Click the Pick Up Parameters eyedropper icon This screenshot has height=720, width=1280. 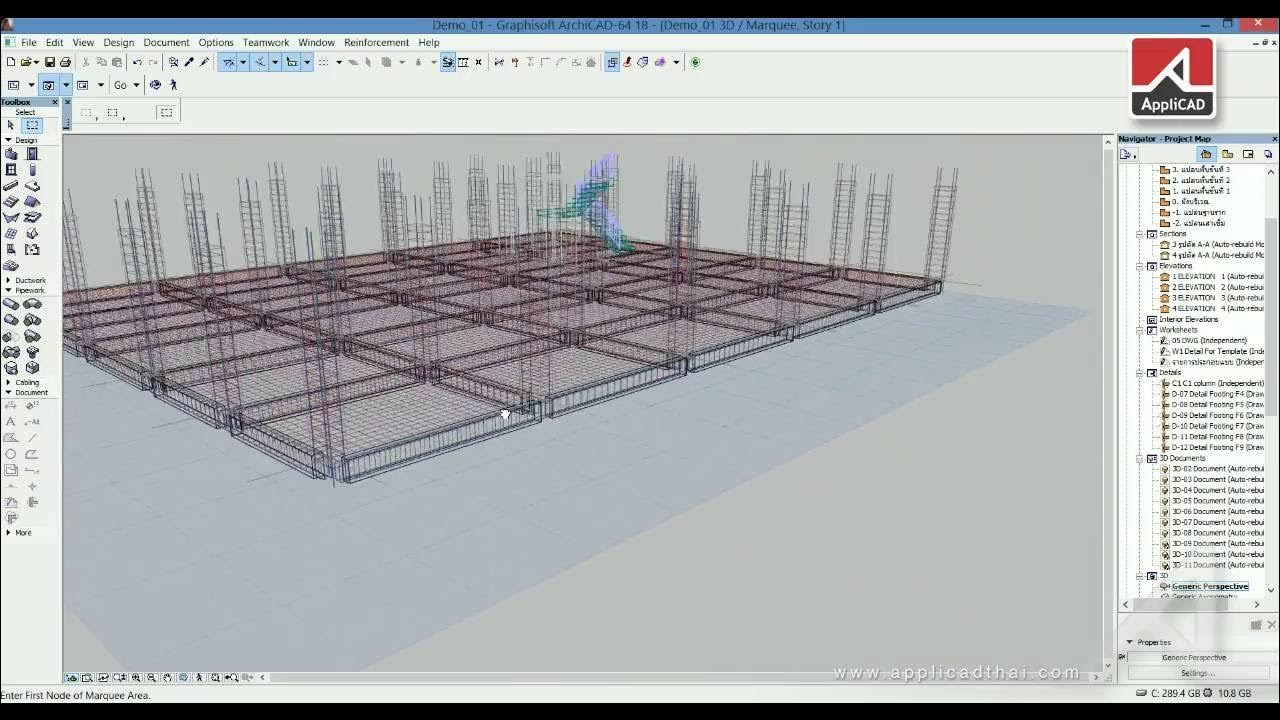coord(189,62)
